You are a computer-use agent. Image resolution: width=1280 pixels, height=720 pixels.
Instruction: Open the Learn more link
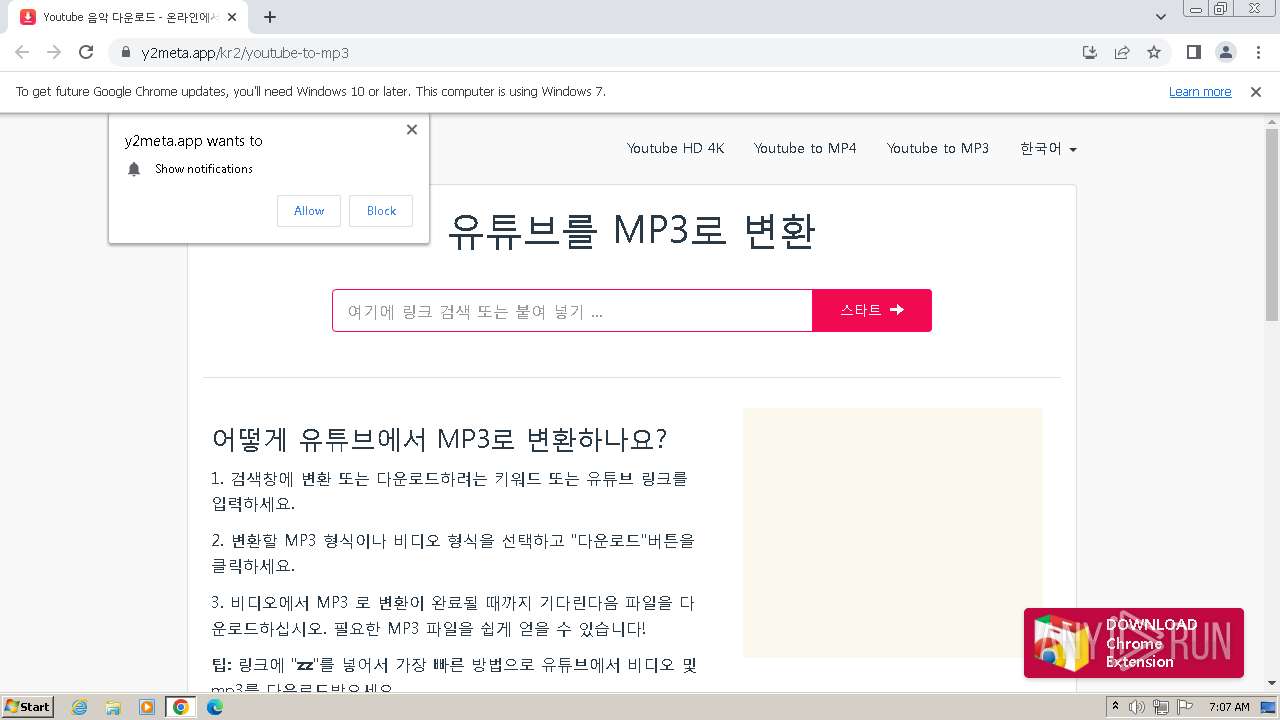pyautogui.click(x=1200, y=91)
